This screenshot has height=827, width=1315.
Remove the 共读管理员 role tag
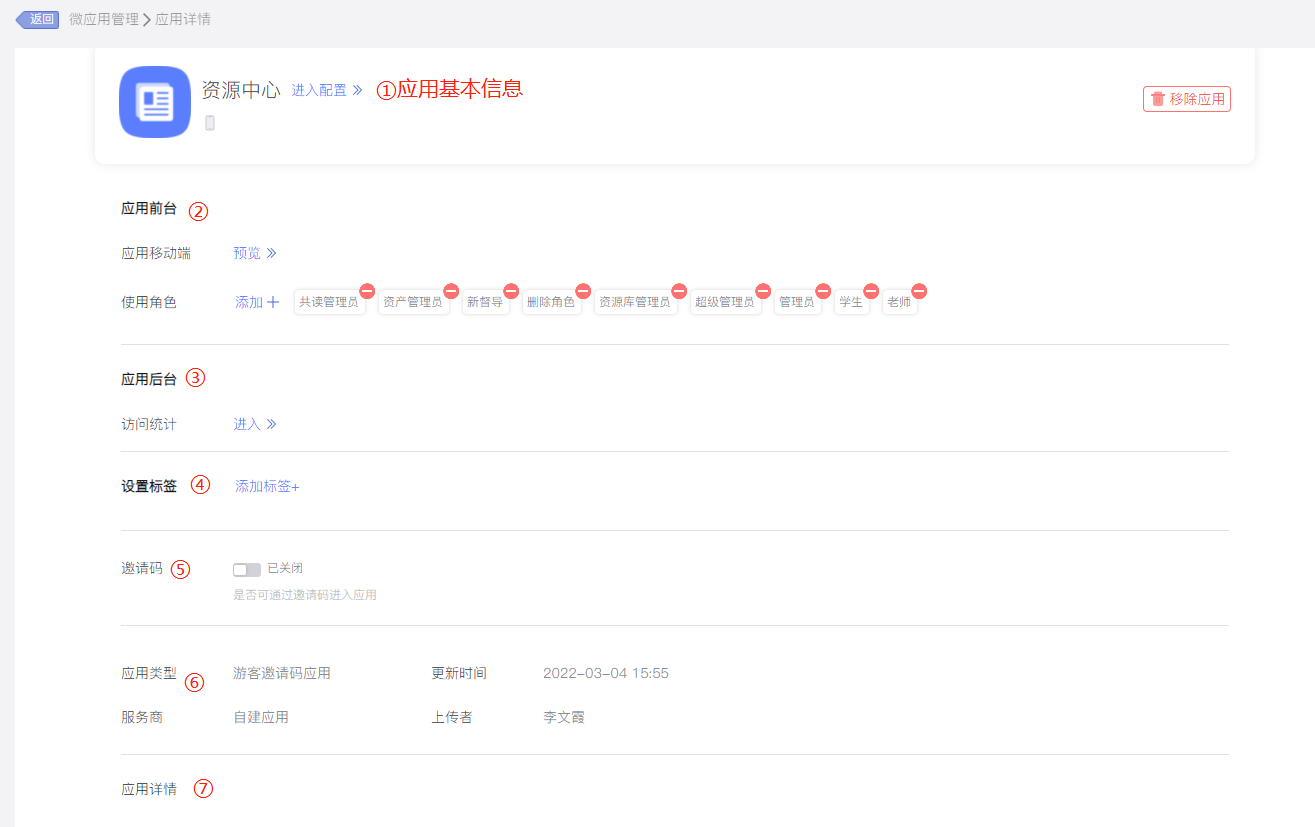(x=367, y=291)
